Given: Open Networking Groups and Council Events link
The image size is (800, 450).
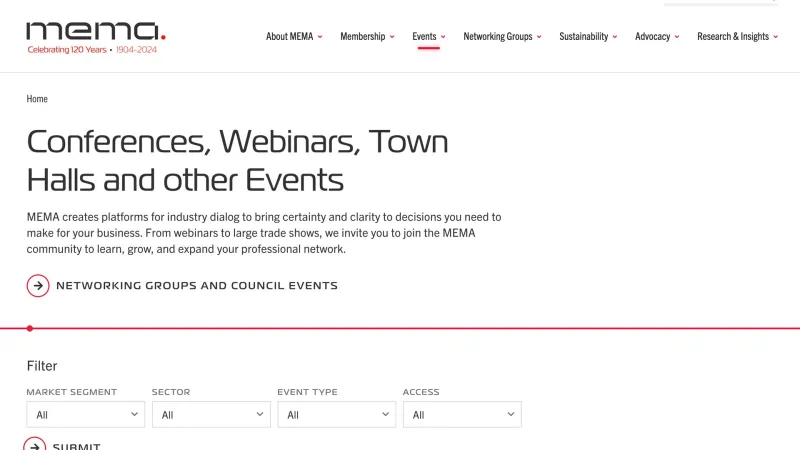Looking at the screenshot, I should 197,286.
